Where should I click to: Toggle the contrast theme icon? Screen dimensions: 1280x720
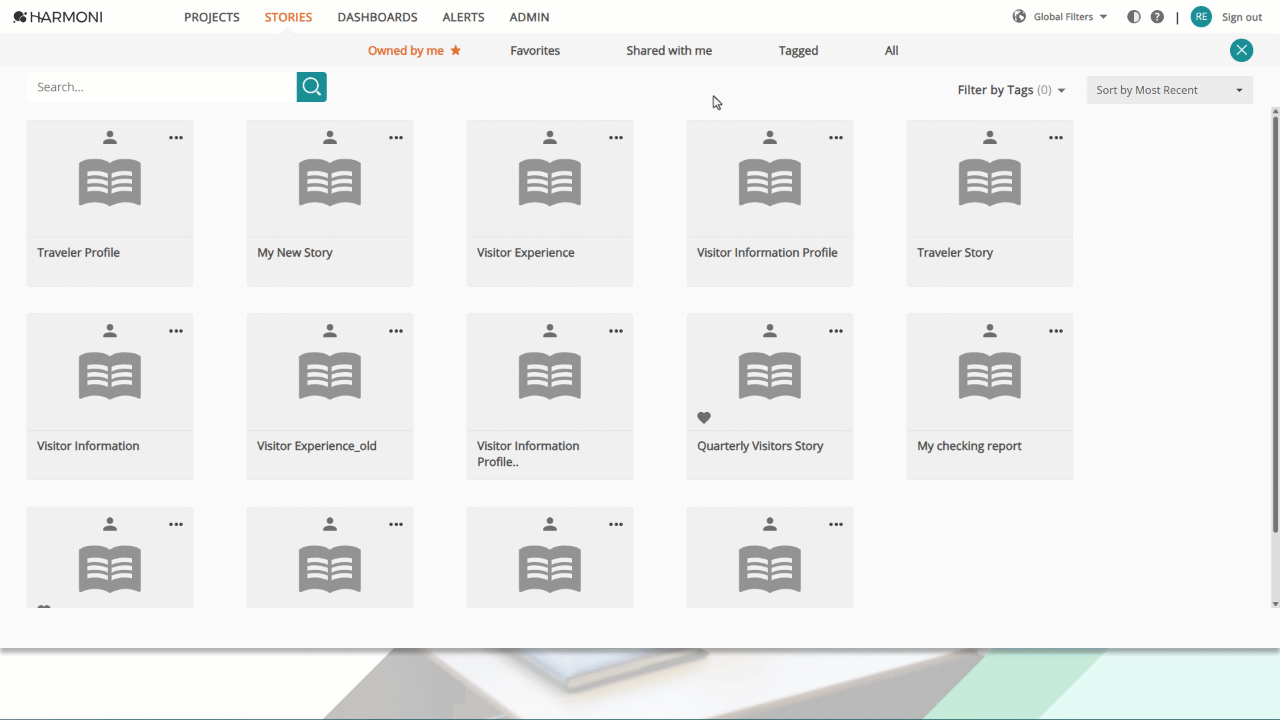coord(1134,17)
